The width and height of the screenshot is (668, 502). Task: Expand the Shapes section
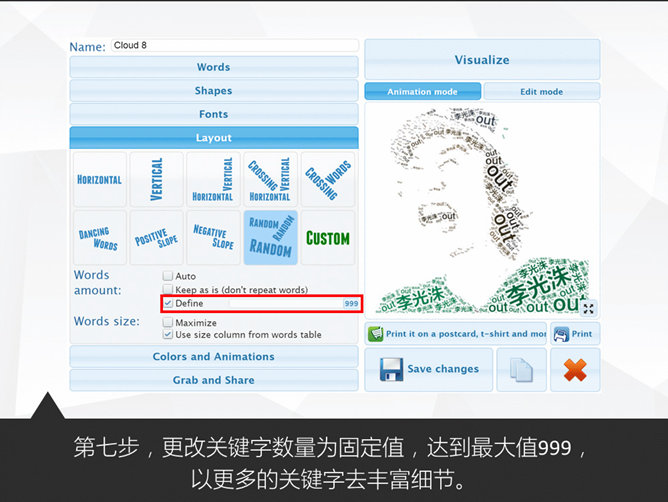click(x=213, y=91)
